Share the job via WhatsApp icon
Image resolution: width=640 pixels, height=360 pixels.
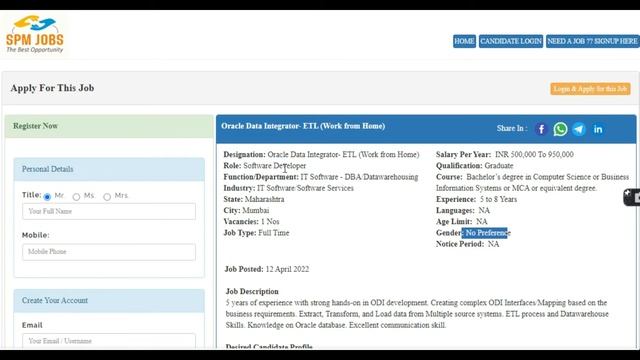tap(560, 129)
